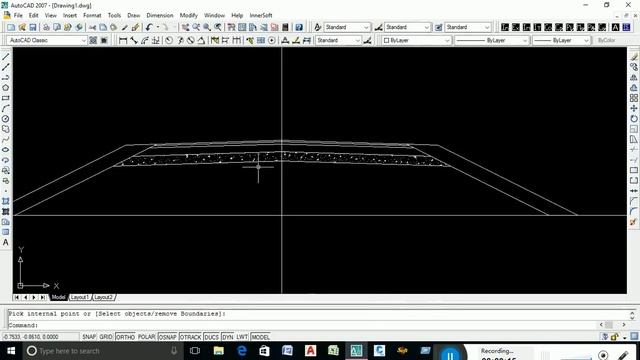
Task: Select the Erase tool in modify toolbar
Action: point(633,57)
